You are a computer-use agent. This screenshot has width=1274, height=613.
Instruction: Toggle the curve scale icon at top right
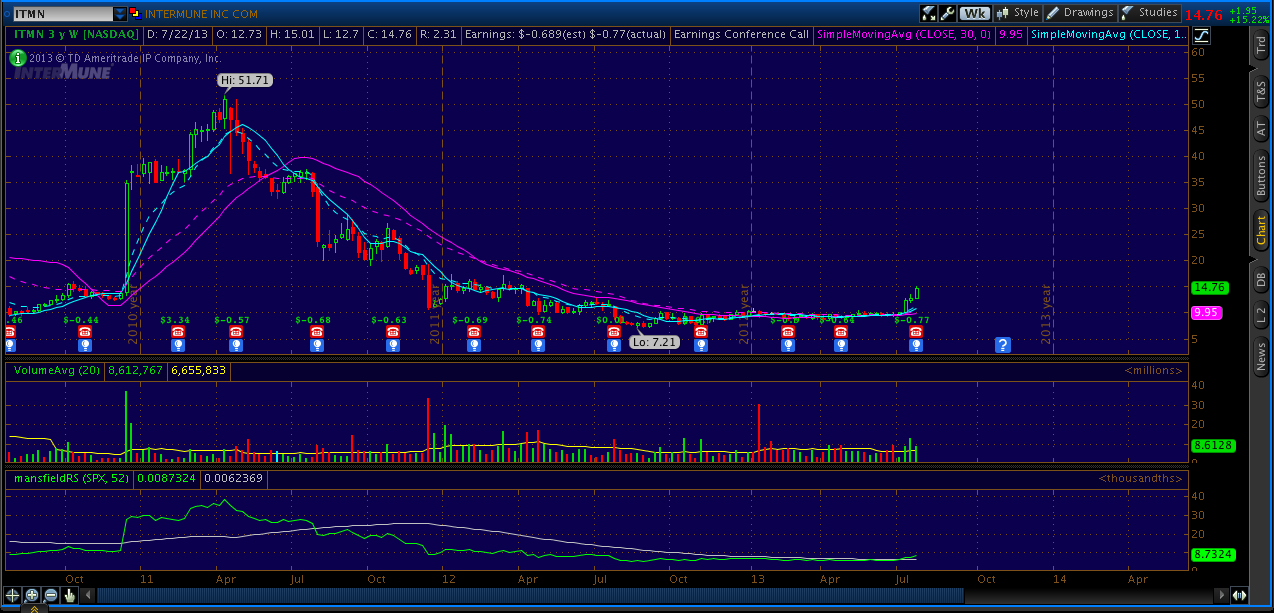coord(1200,34)
